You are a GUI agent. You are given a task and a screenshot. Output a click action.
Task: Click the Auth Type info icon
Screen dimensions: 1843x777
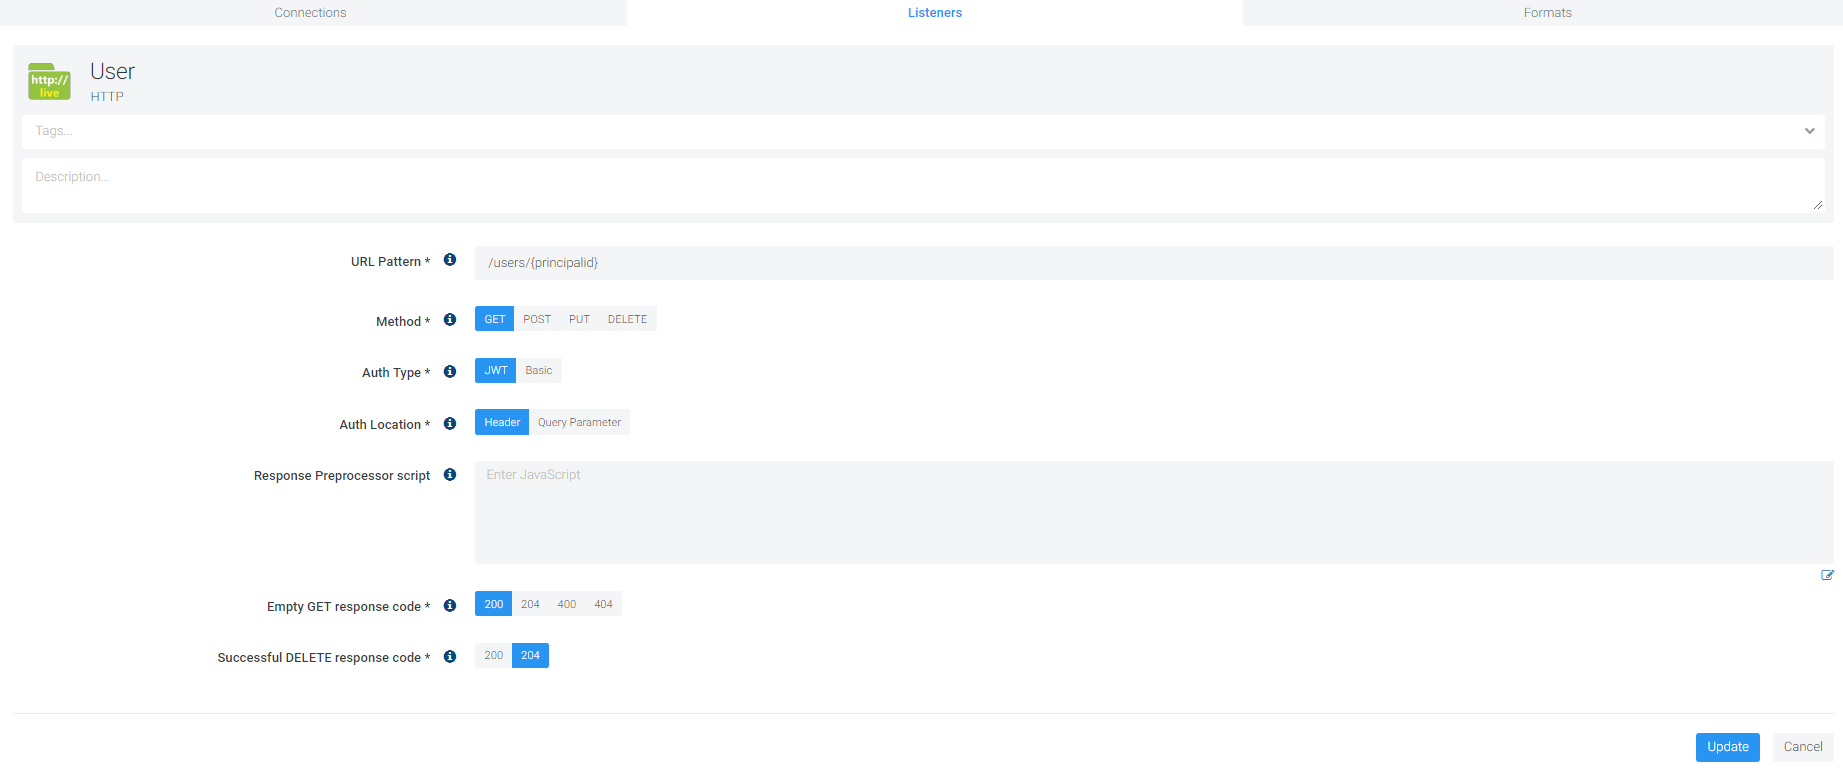(x=450, y=372)
